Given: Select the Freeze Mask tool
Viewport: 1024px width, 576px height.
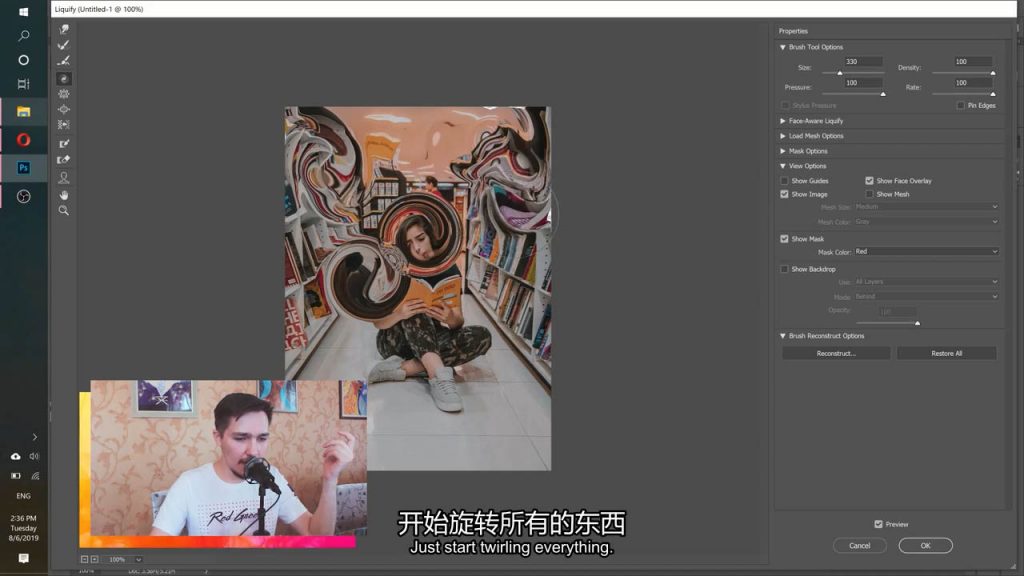Looking at the screenshot, I should (x=63, y=144).
